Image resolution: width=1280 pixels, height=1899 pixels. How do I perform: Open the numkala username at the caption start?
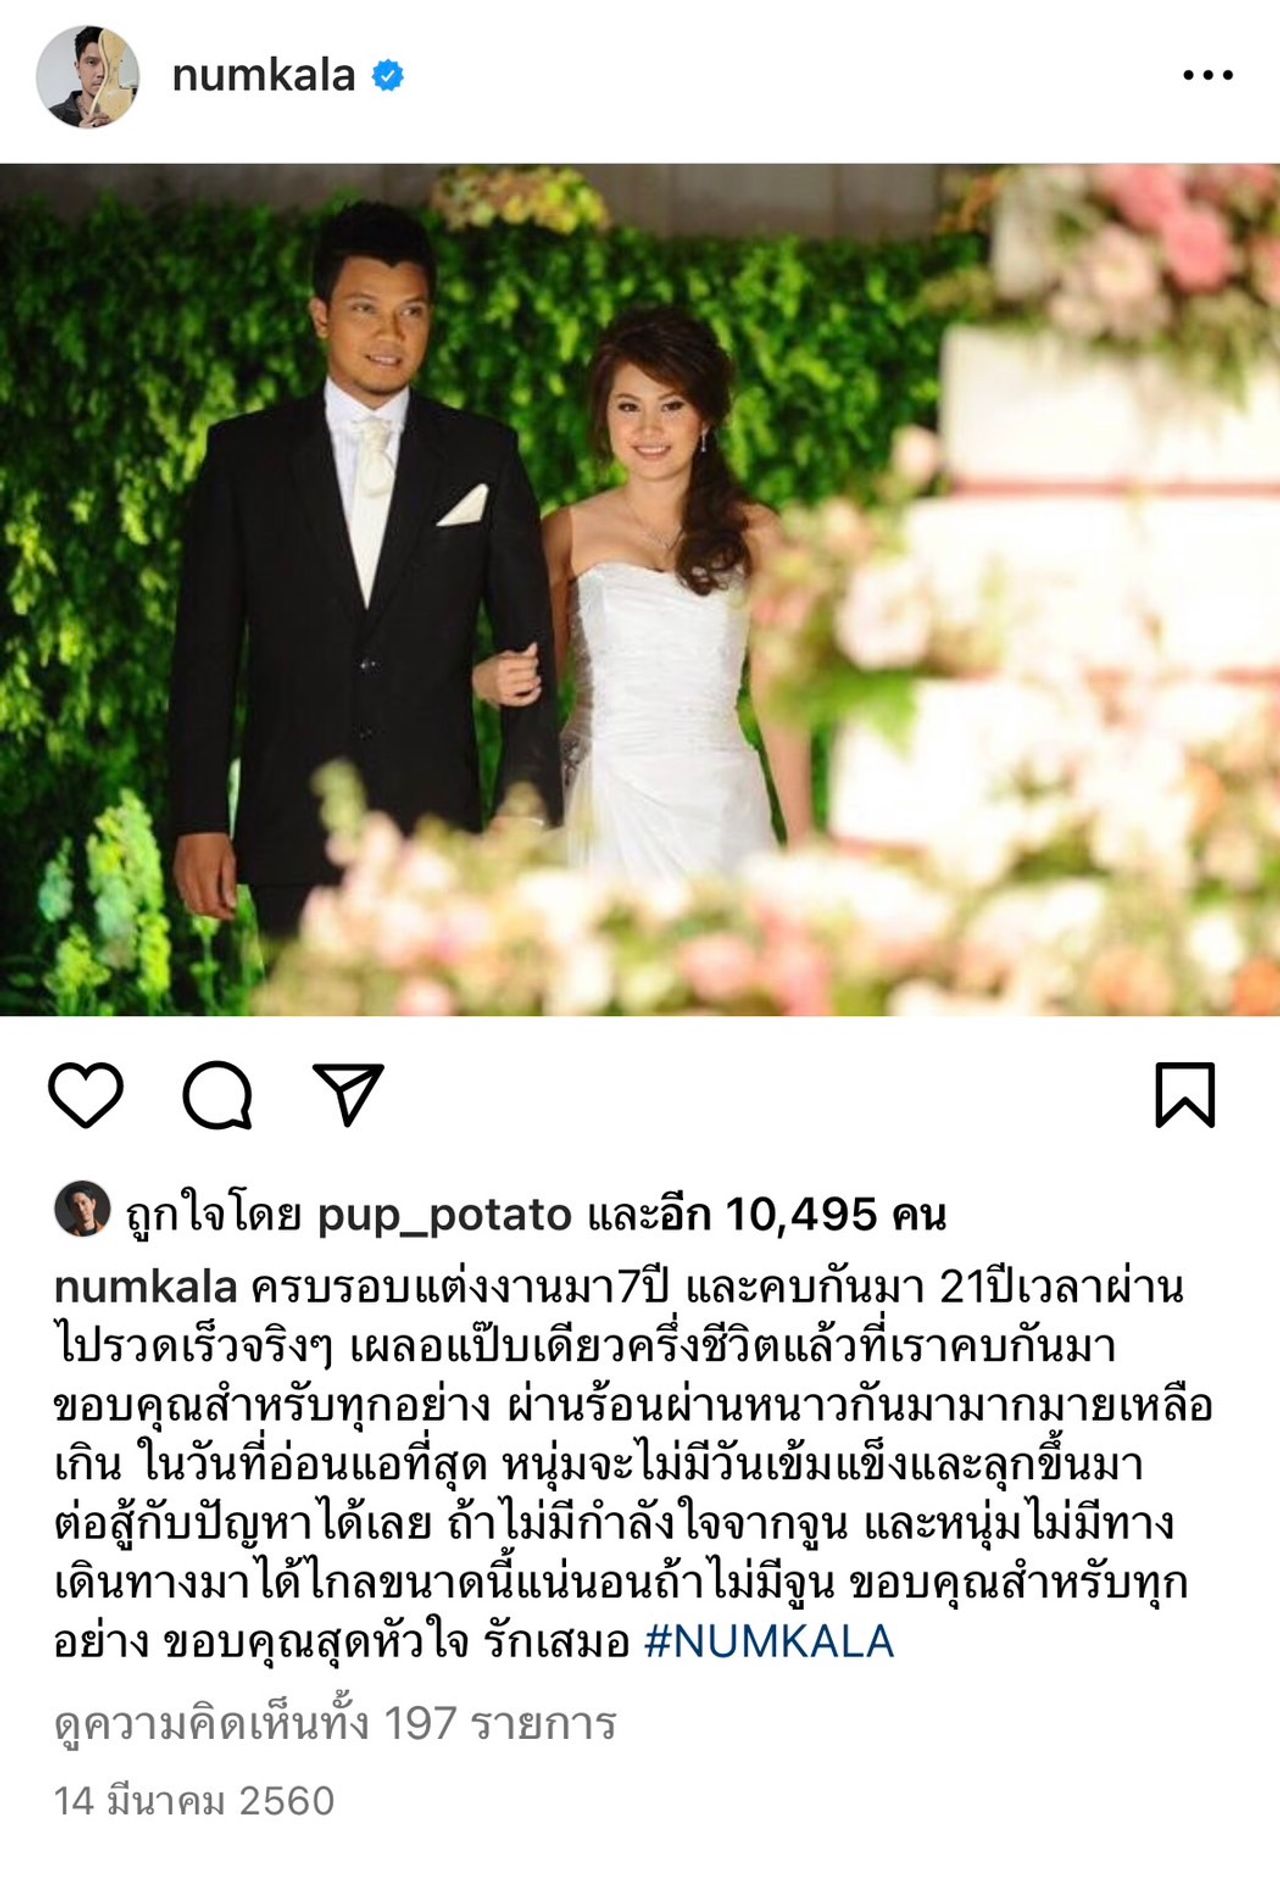tap(146, 1287)
